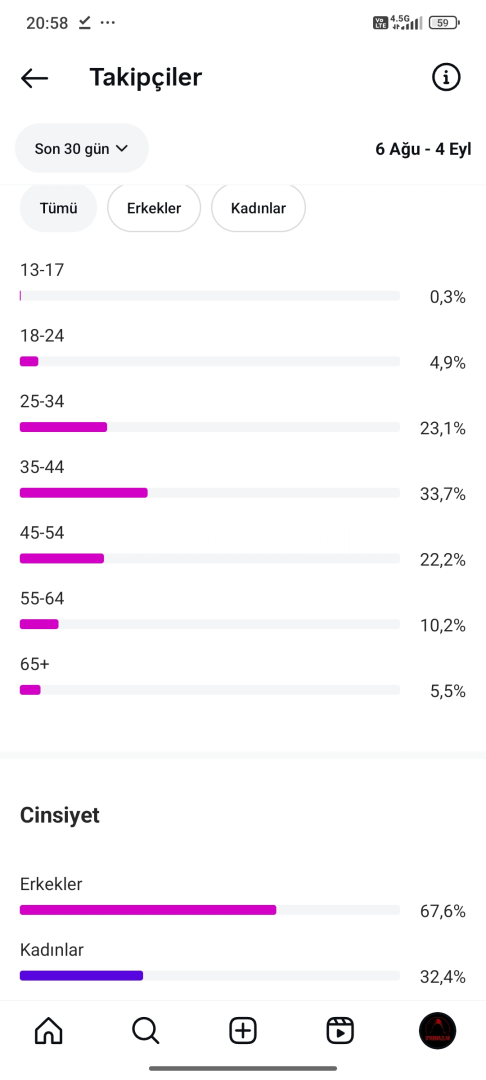Tap the back arrow icon
This screenshot has width=486, height=1080.
click(34, 79)
